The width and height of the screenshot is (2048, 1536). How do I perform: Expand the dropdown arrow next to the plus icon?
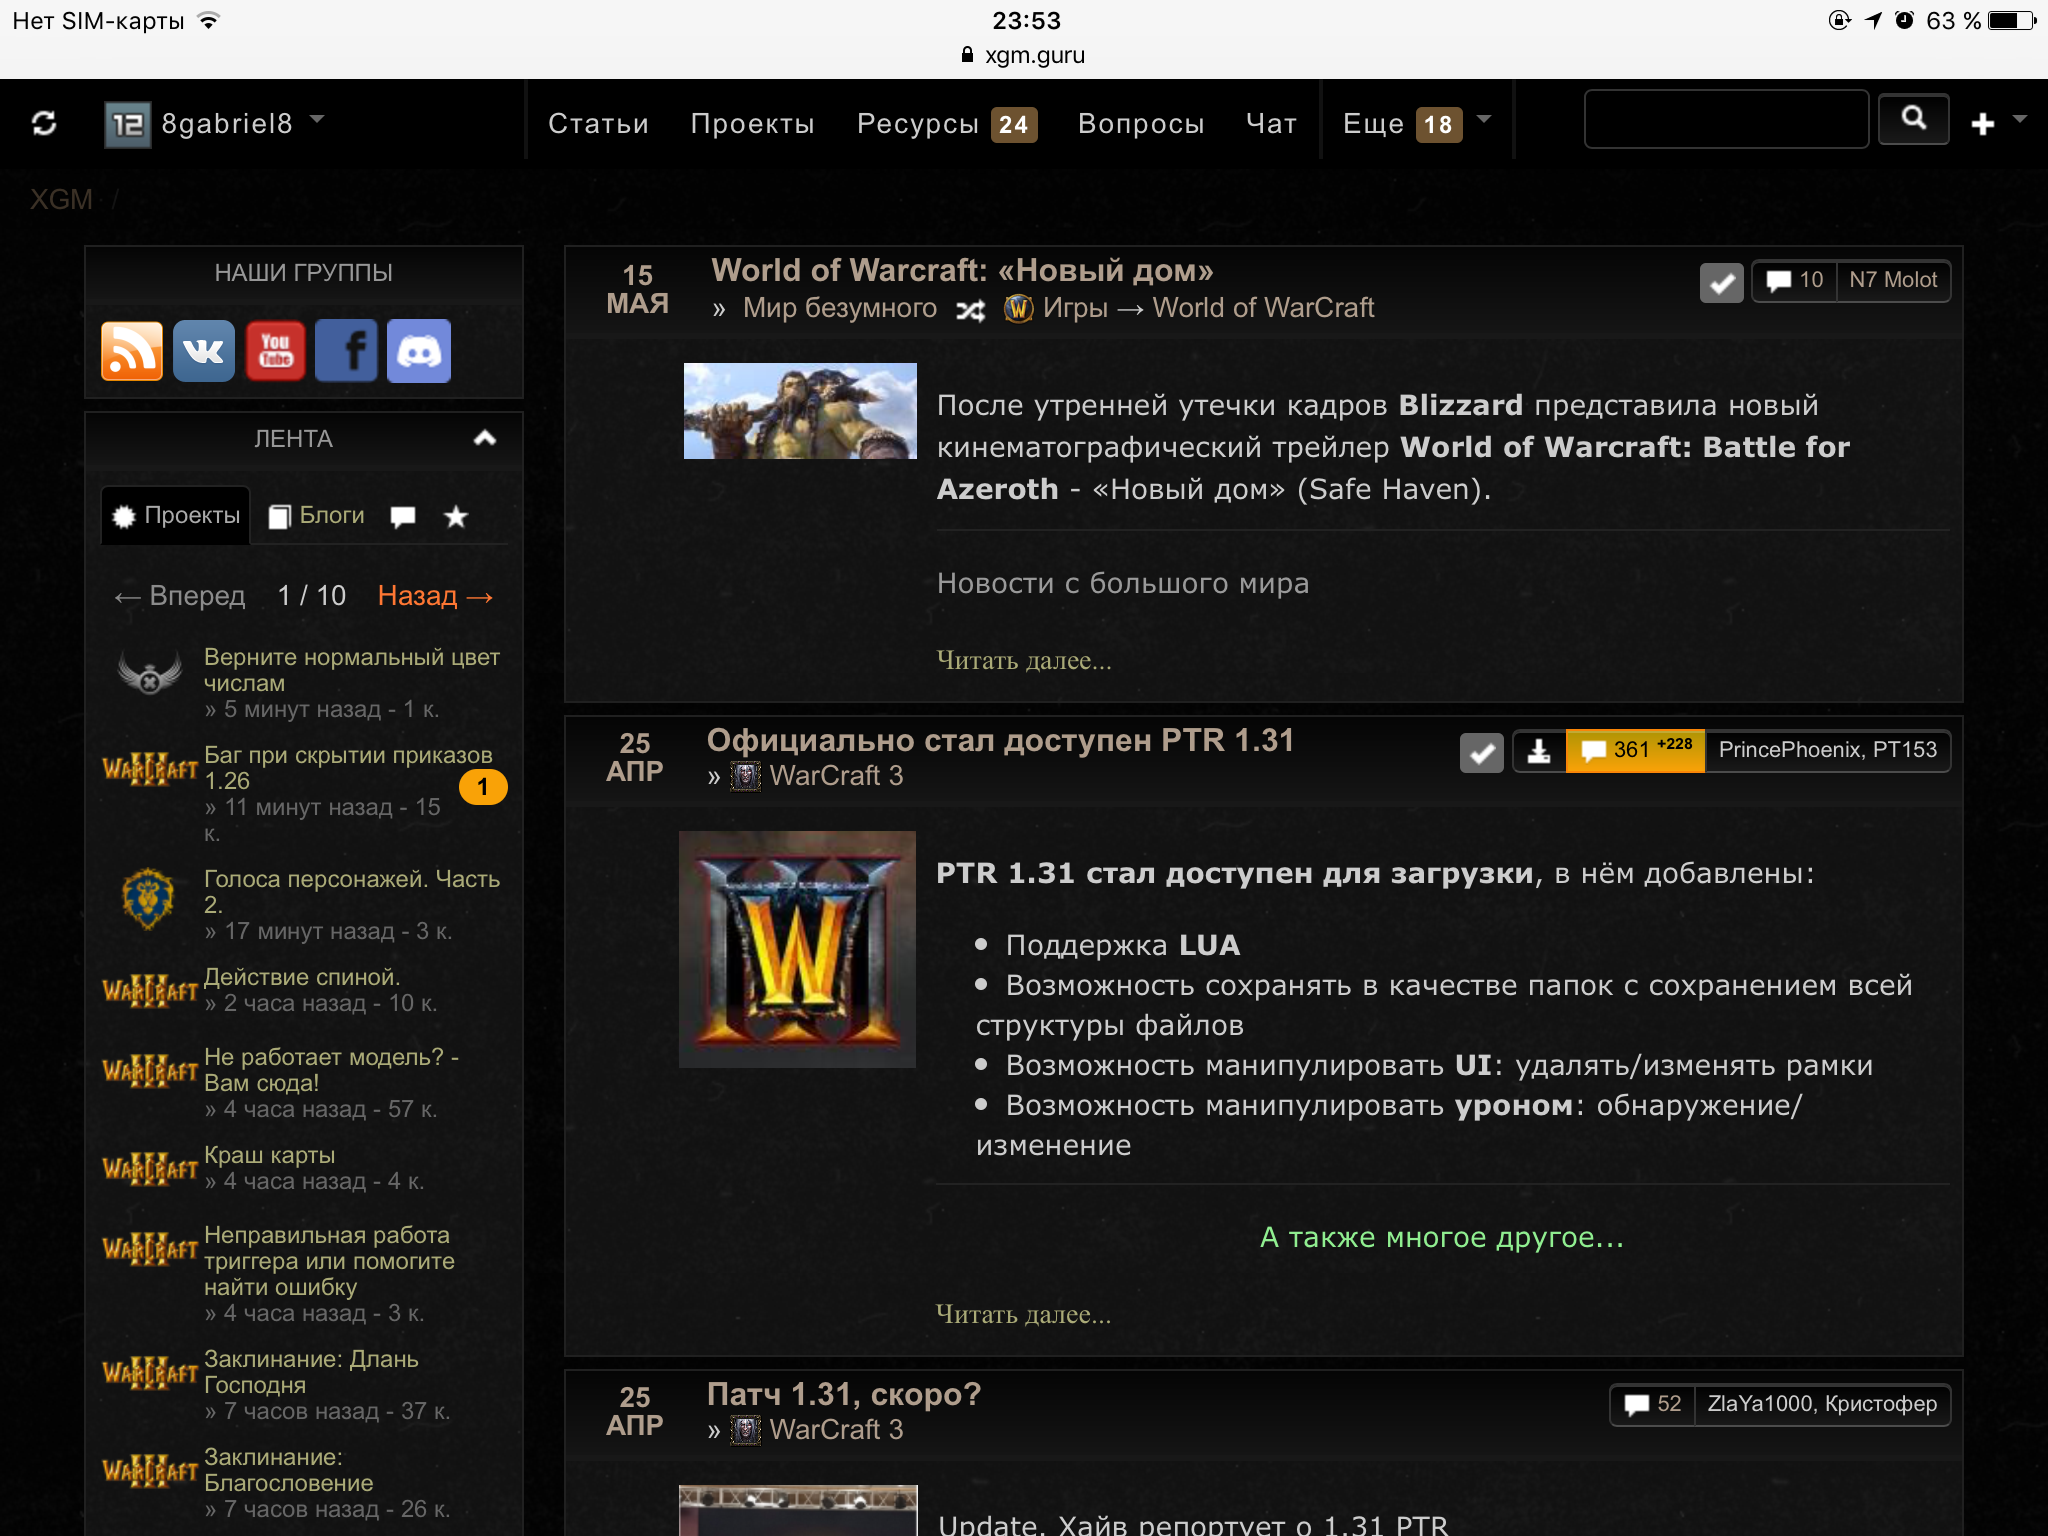2019,119
